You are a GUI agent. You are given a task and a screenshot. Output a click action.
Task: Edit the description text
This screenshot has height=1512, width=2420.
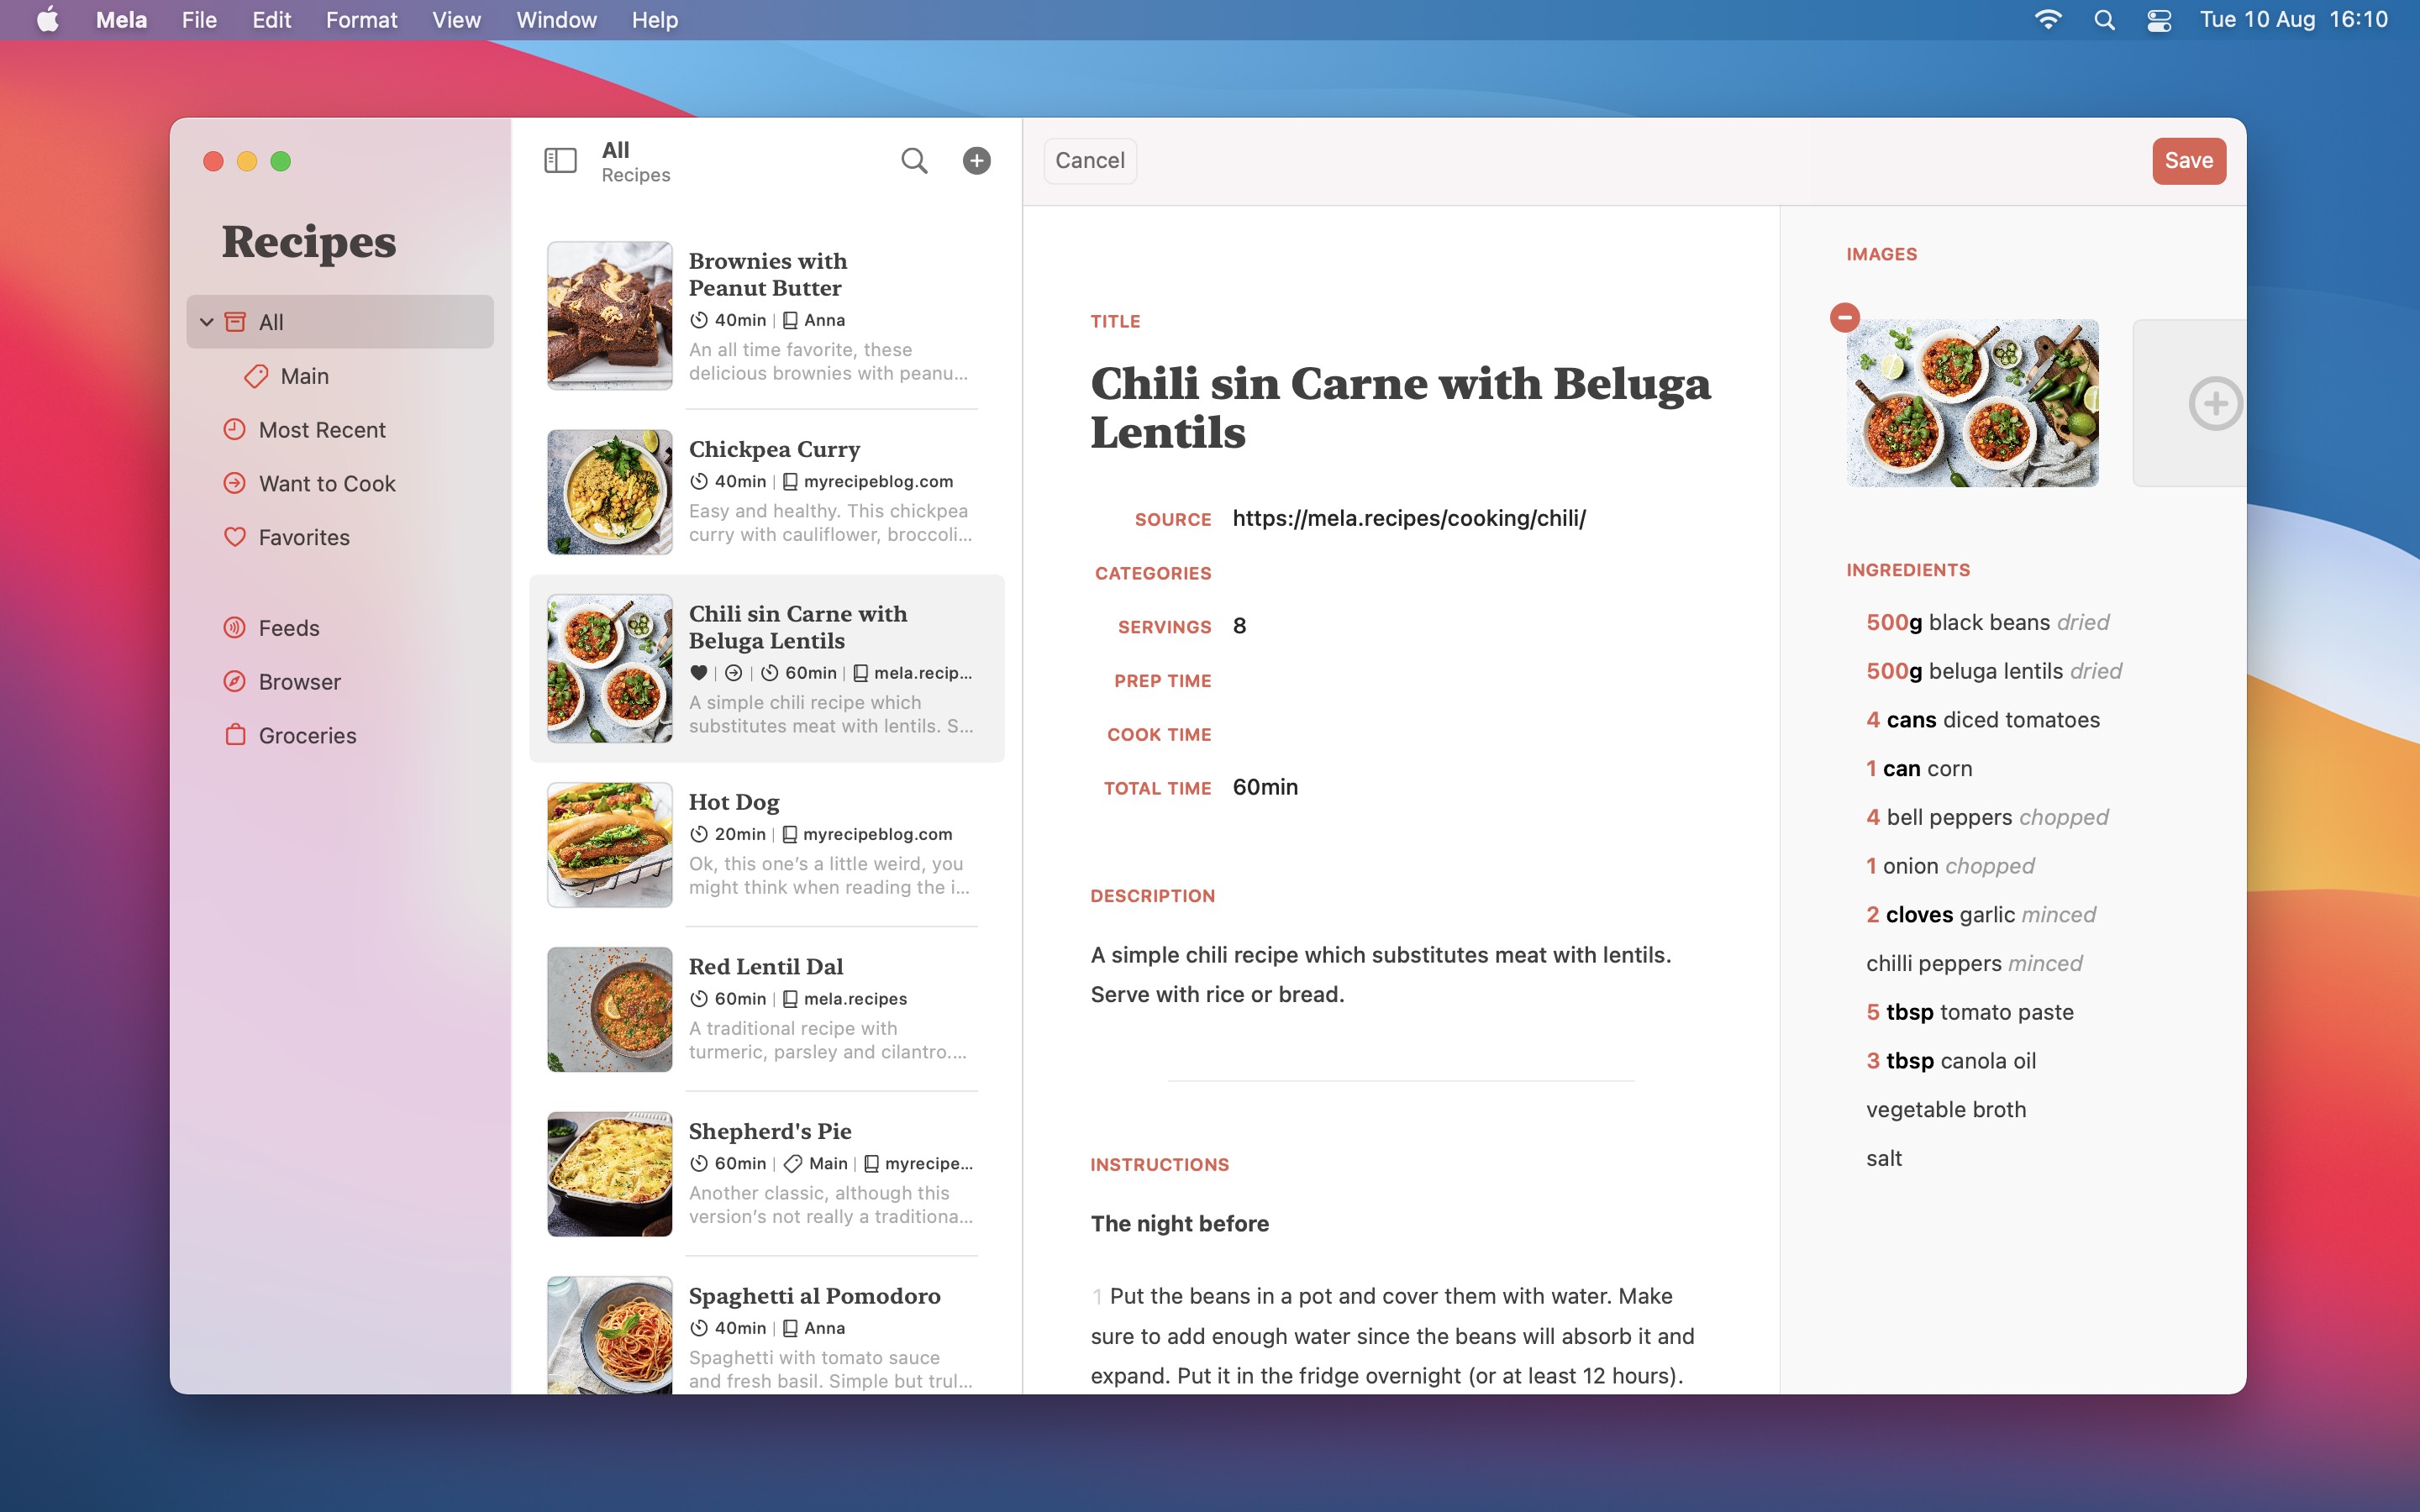pos(1381,974)
